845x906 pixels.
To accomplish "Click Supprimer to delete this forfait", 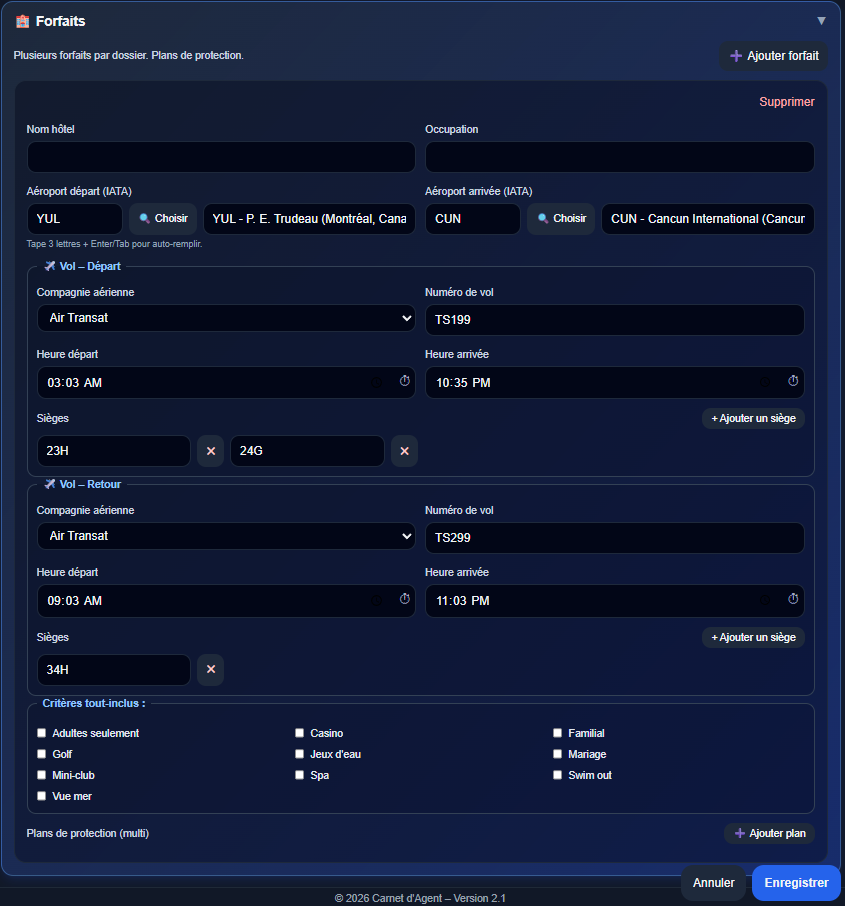I will point(786,102).
